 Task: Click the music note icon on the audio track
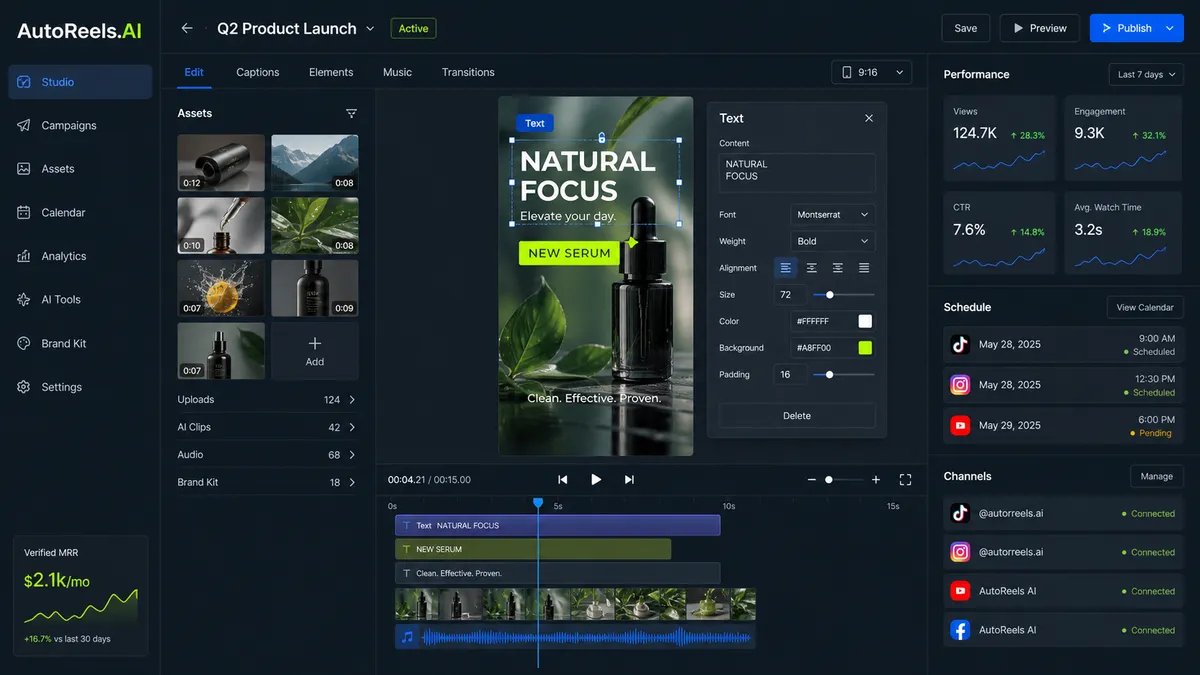click(407, 637)
